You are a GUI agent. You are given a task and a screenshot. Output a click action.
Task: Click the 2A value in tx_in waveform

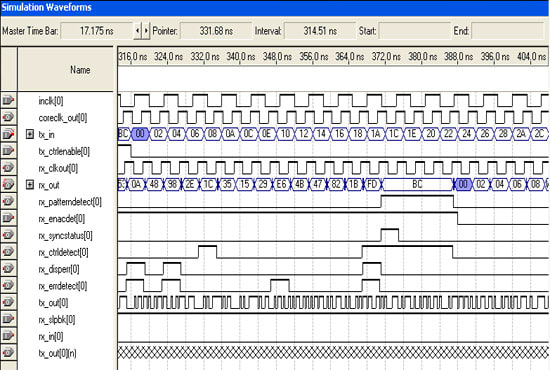(x=521, y=134)
